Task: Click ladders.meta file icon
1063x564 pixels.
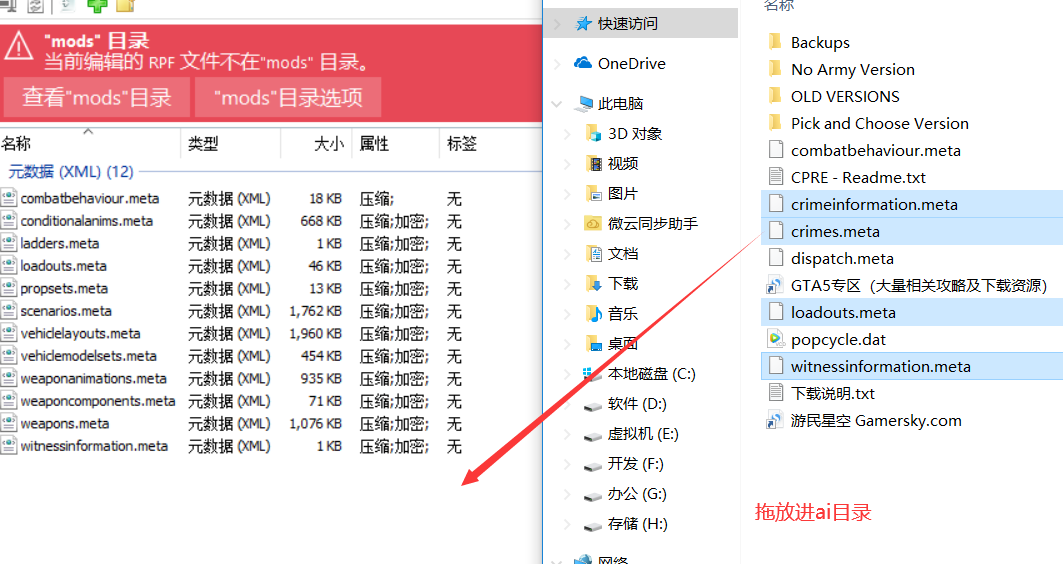Action: [x=9, y=243]
